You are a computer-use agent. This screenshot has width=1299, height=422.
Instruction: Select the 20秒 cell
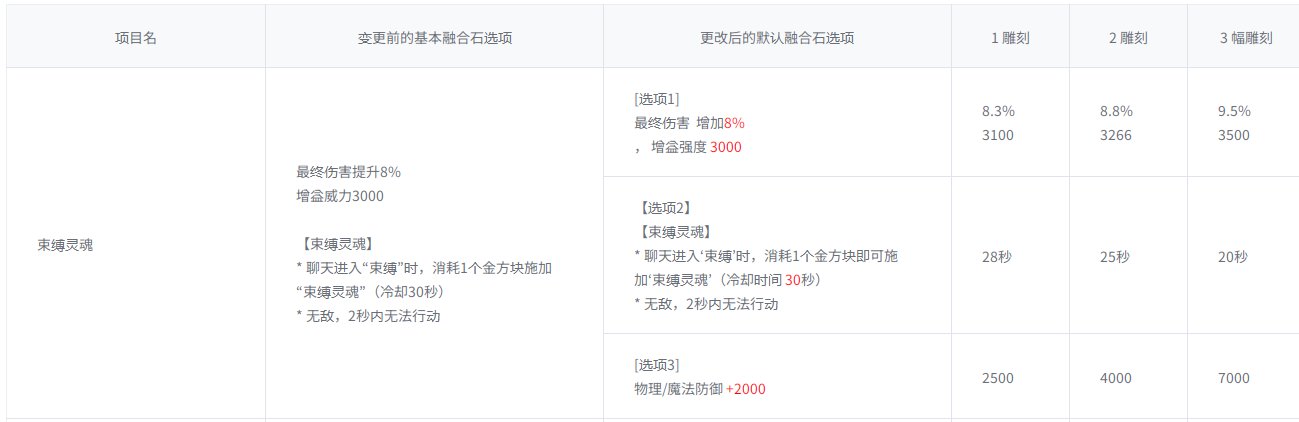(x=1233, y=256)
